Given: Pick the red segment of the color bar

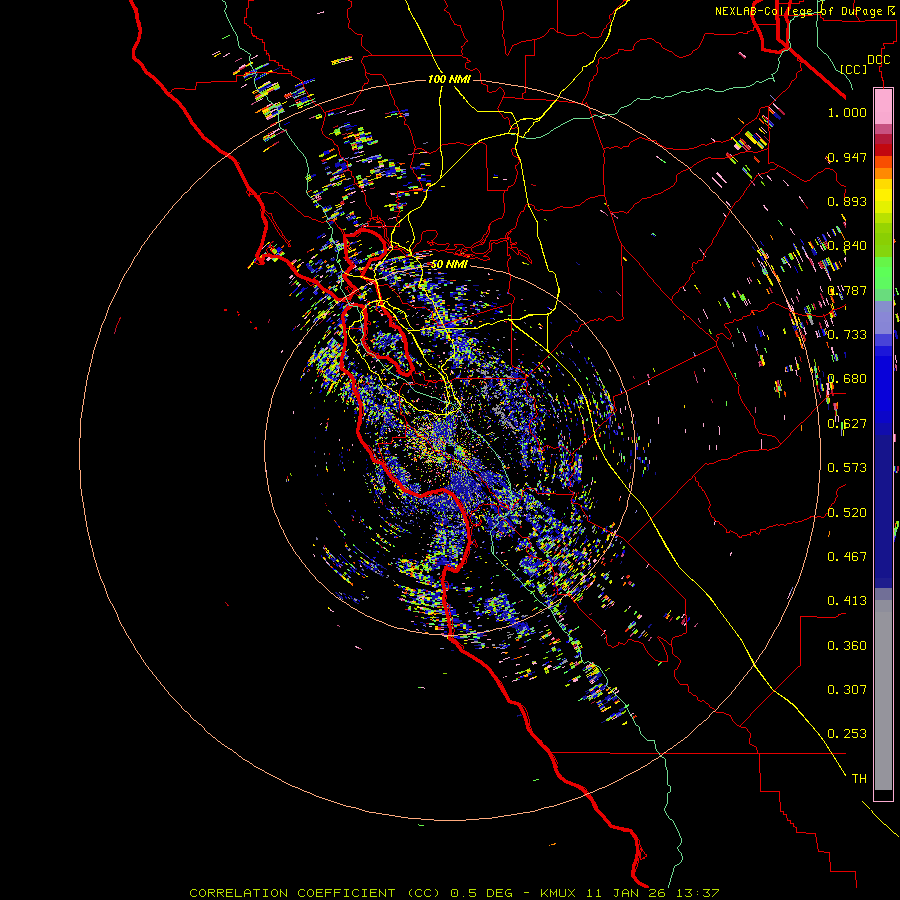Looking at the screenshot, I should click(883, 149).
